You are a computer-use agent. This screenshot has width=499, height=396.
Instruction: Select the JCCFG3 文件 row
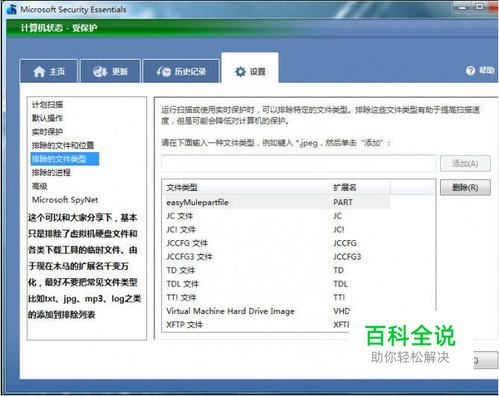pos(277,257)
